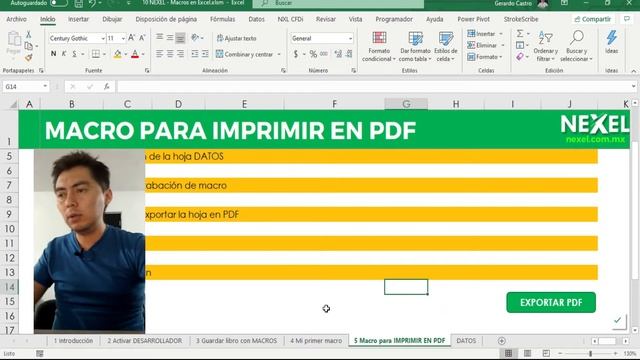Screen dimensions: 640x360
Task: Save workbook with the floppy disk icon
Action: pyautogui.click(x=78, y=4)
